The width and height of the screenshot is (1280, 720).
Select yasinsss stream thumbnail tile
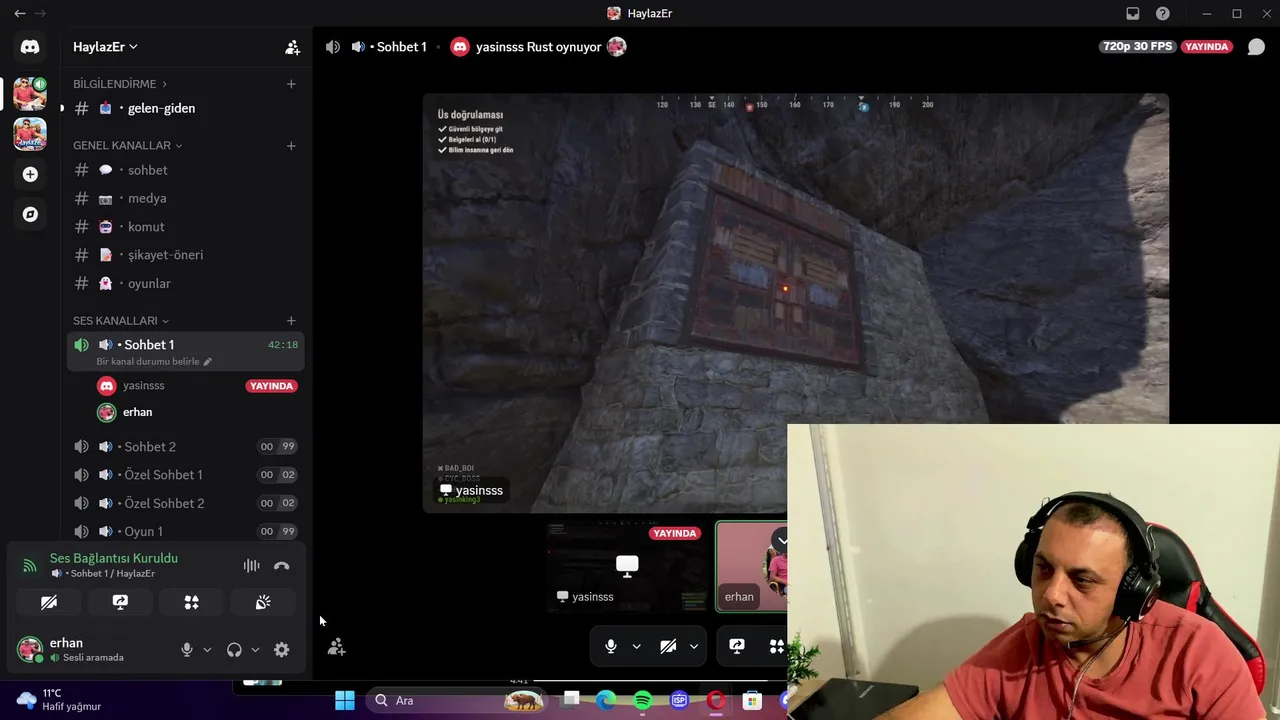click(627, 566)
